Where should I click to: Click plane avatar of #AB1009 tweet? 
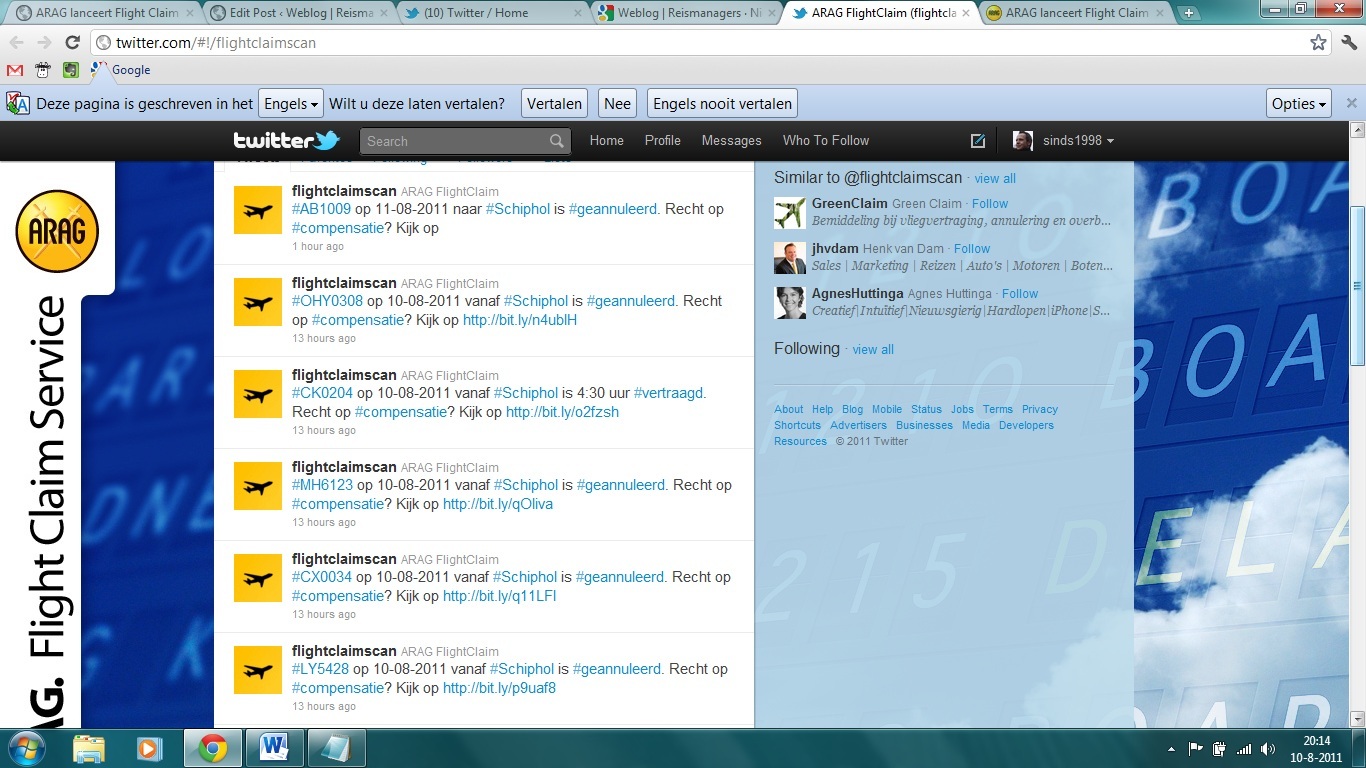[x=258, y=210]
